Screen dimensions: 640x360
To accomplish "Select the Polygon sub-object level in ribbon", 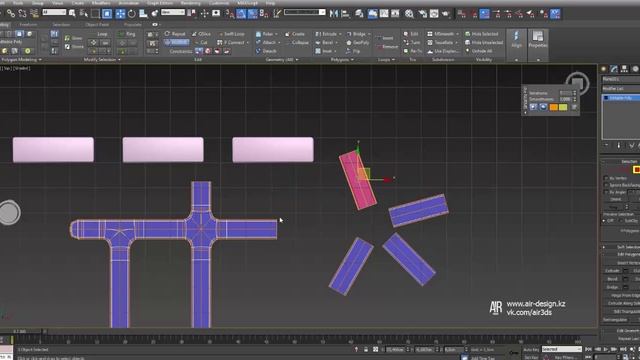I will point(19,33).
